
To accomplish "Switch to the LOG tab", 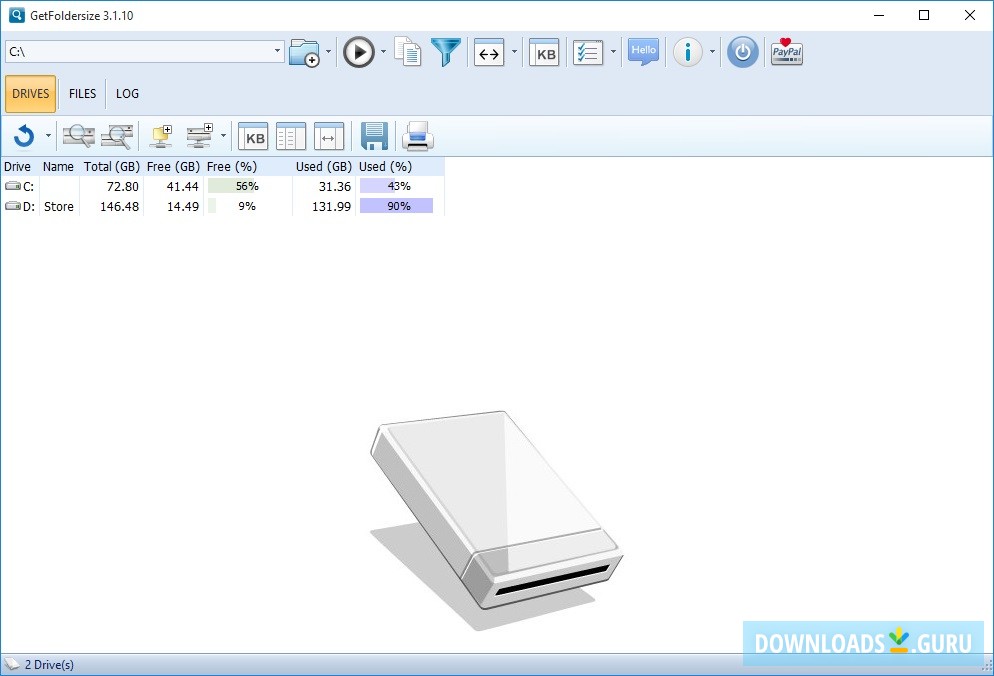I will pos(127,94).
